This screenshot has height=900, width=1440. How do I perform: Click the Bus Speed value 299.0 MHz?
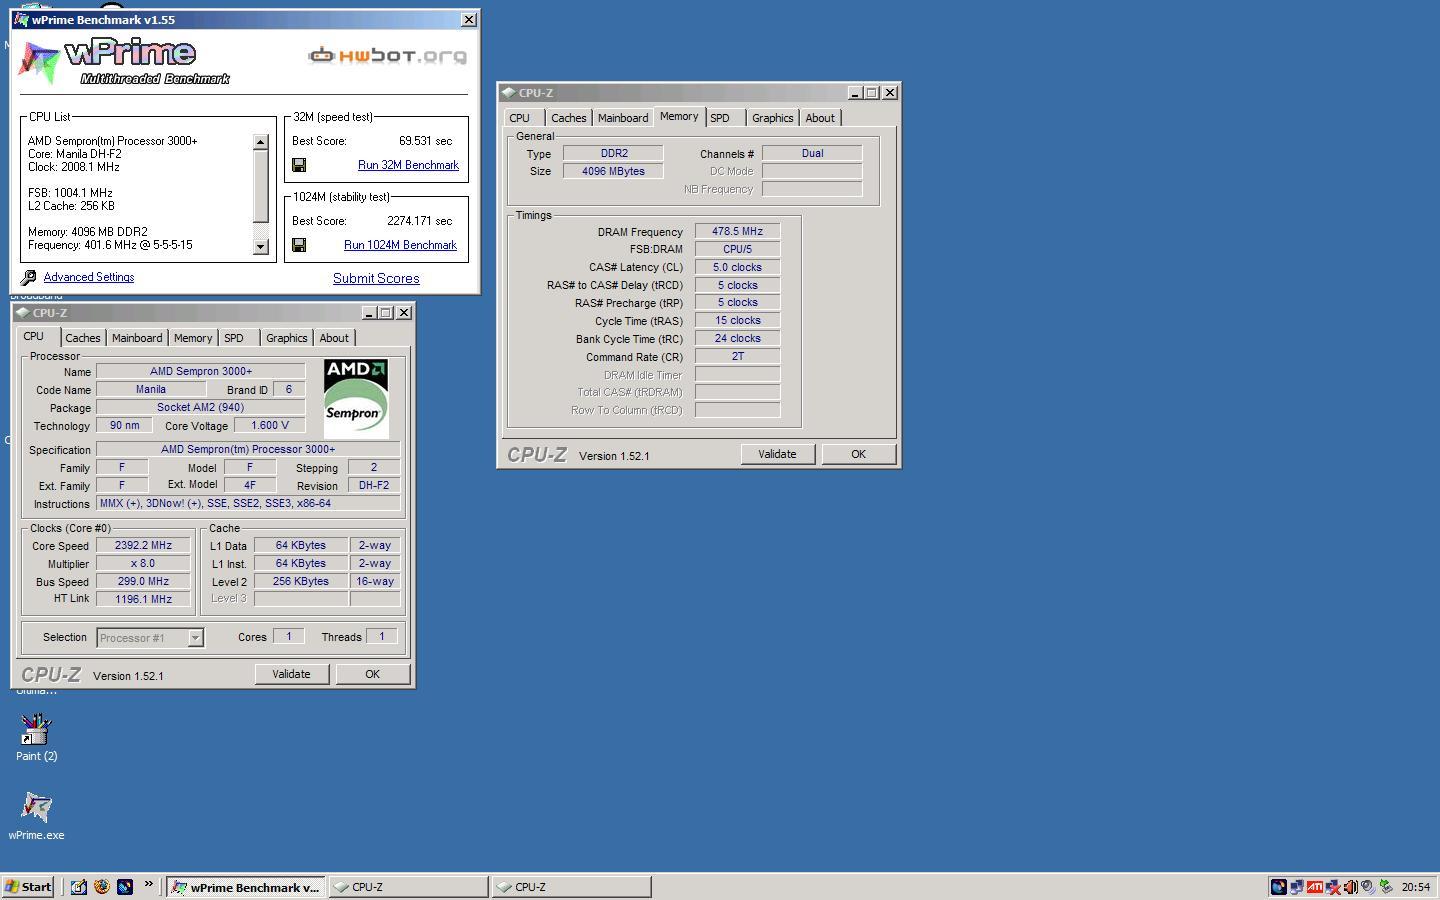point(143,581)
